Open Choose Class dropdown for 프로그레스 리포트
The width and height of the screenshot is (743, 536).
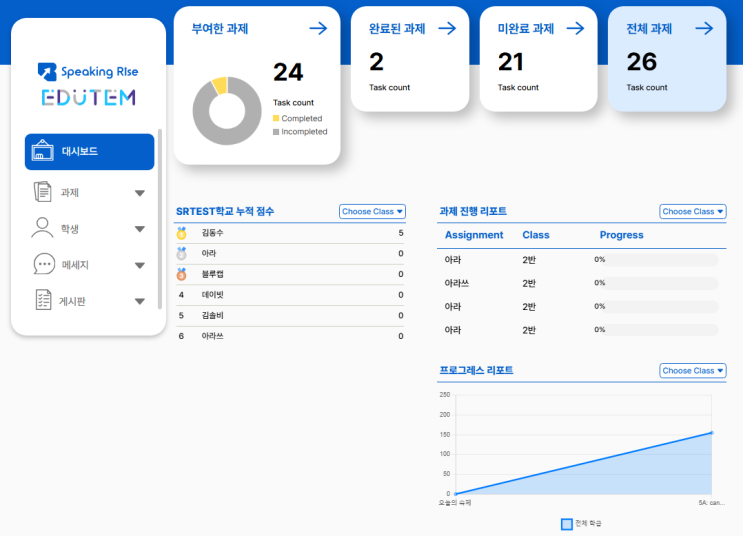click(693, 371)
